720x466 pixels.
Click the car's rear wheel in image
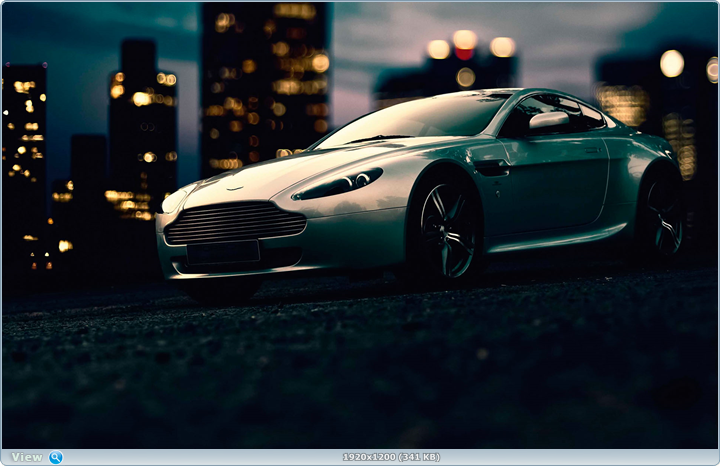(x=662, y=216)
